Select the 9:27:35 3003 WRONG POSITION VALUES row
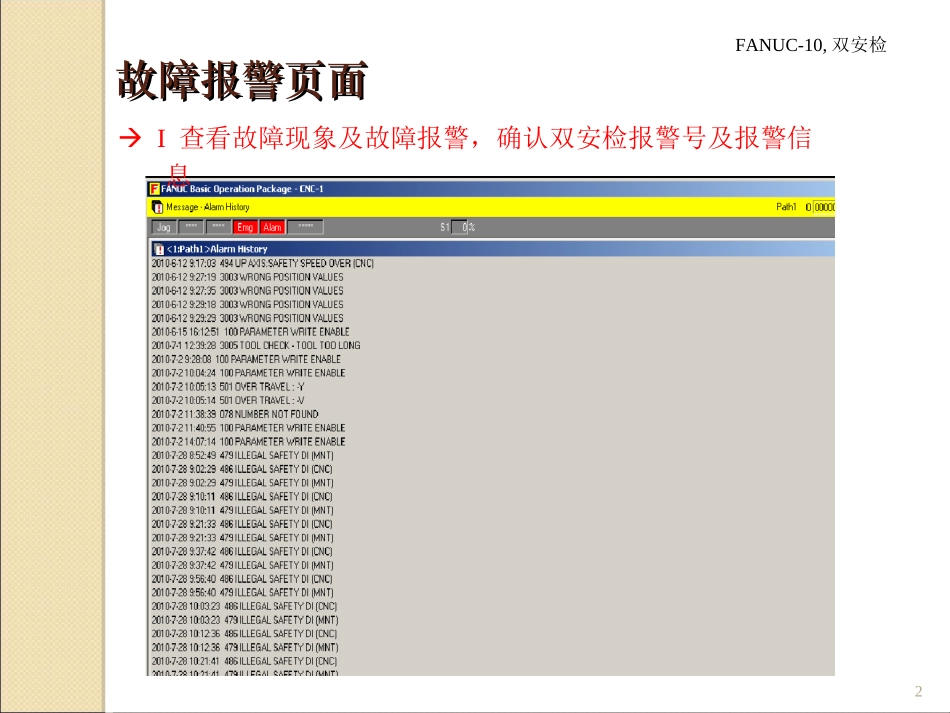Screen dimensions: 950x713 [247, 291]
